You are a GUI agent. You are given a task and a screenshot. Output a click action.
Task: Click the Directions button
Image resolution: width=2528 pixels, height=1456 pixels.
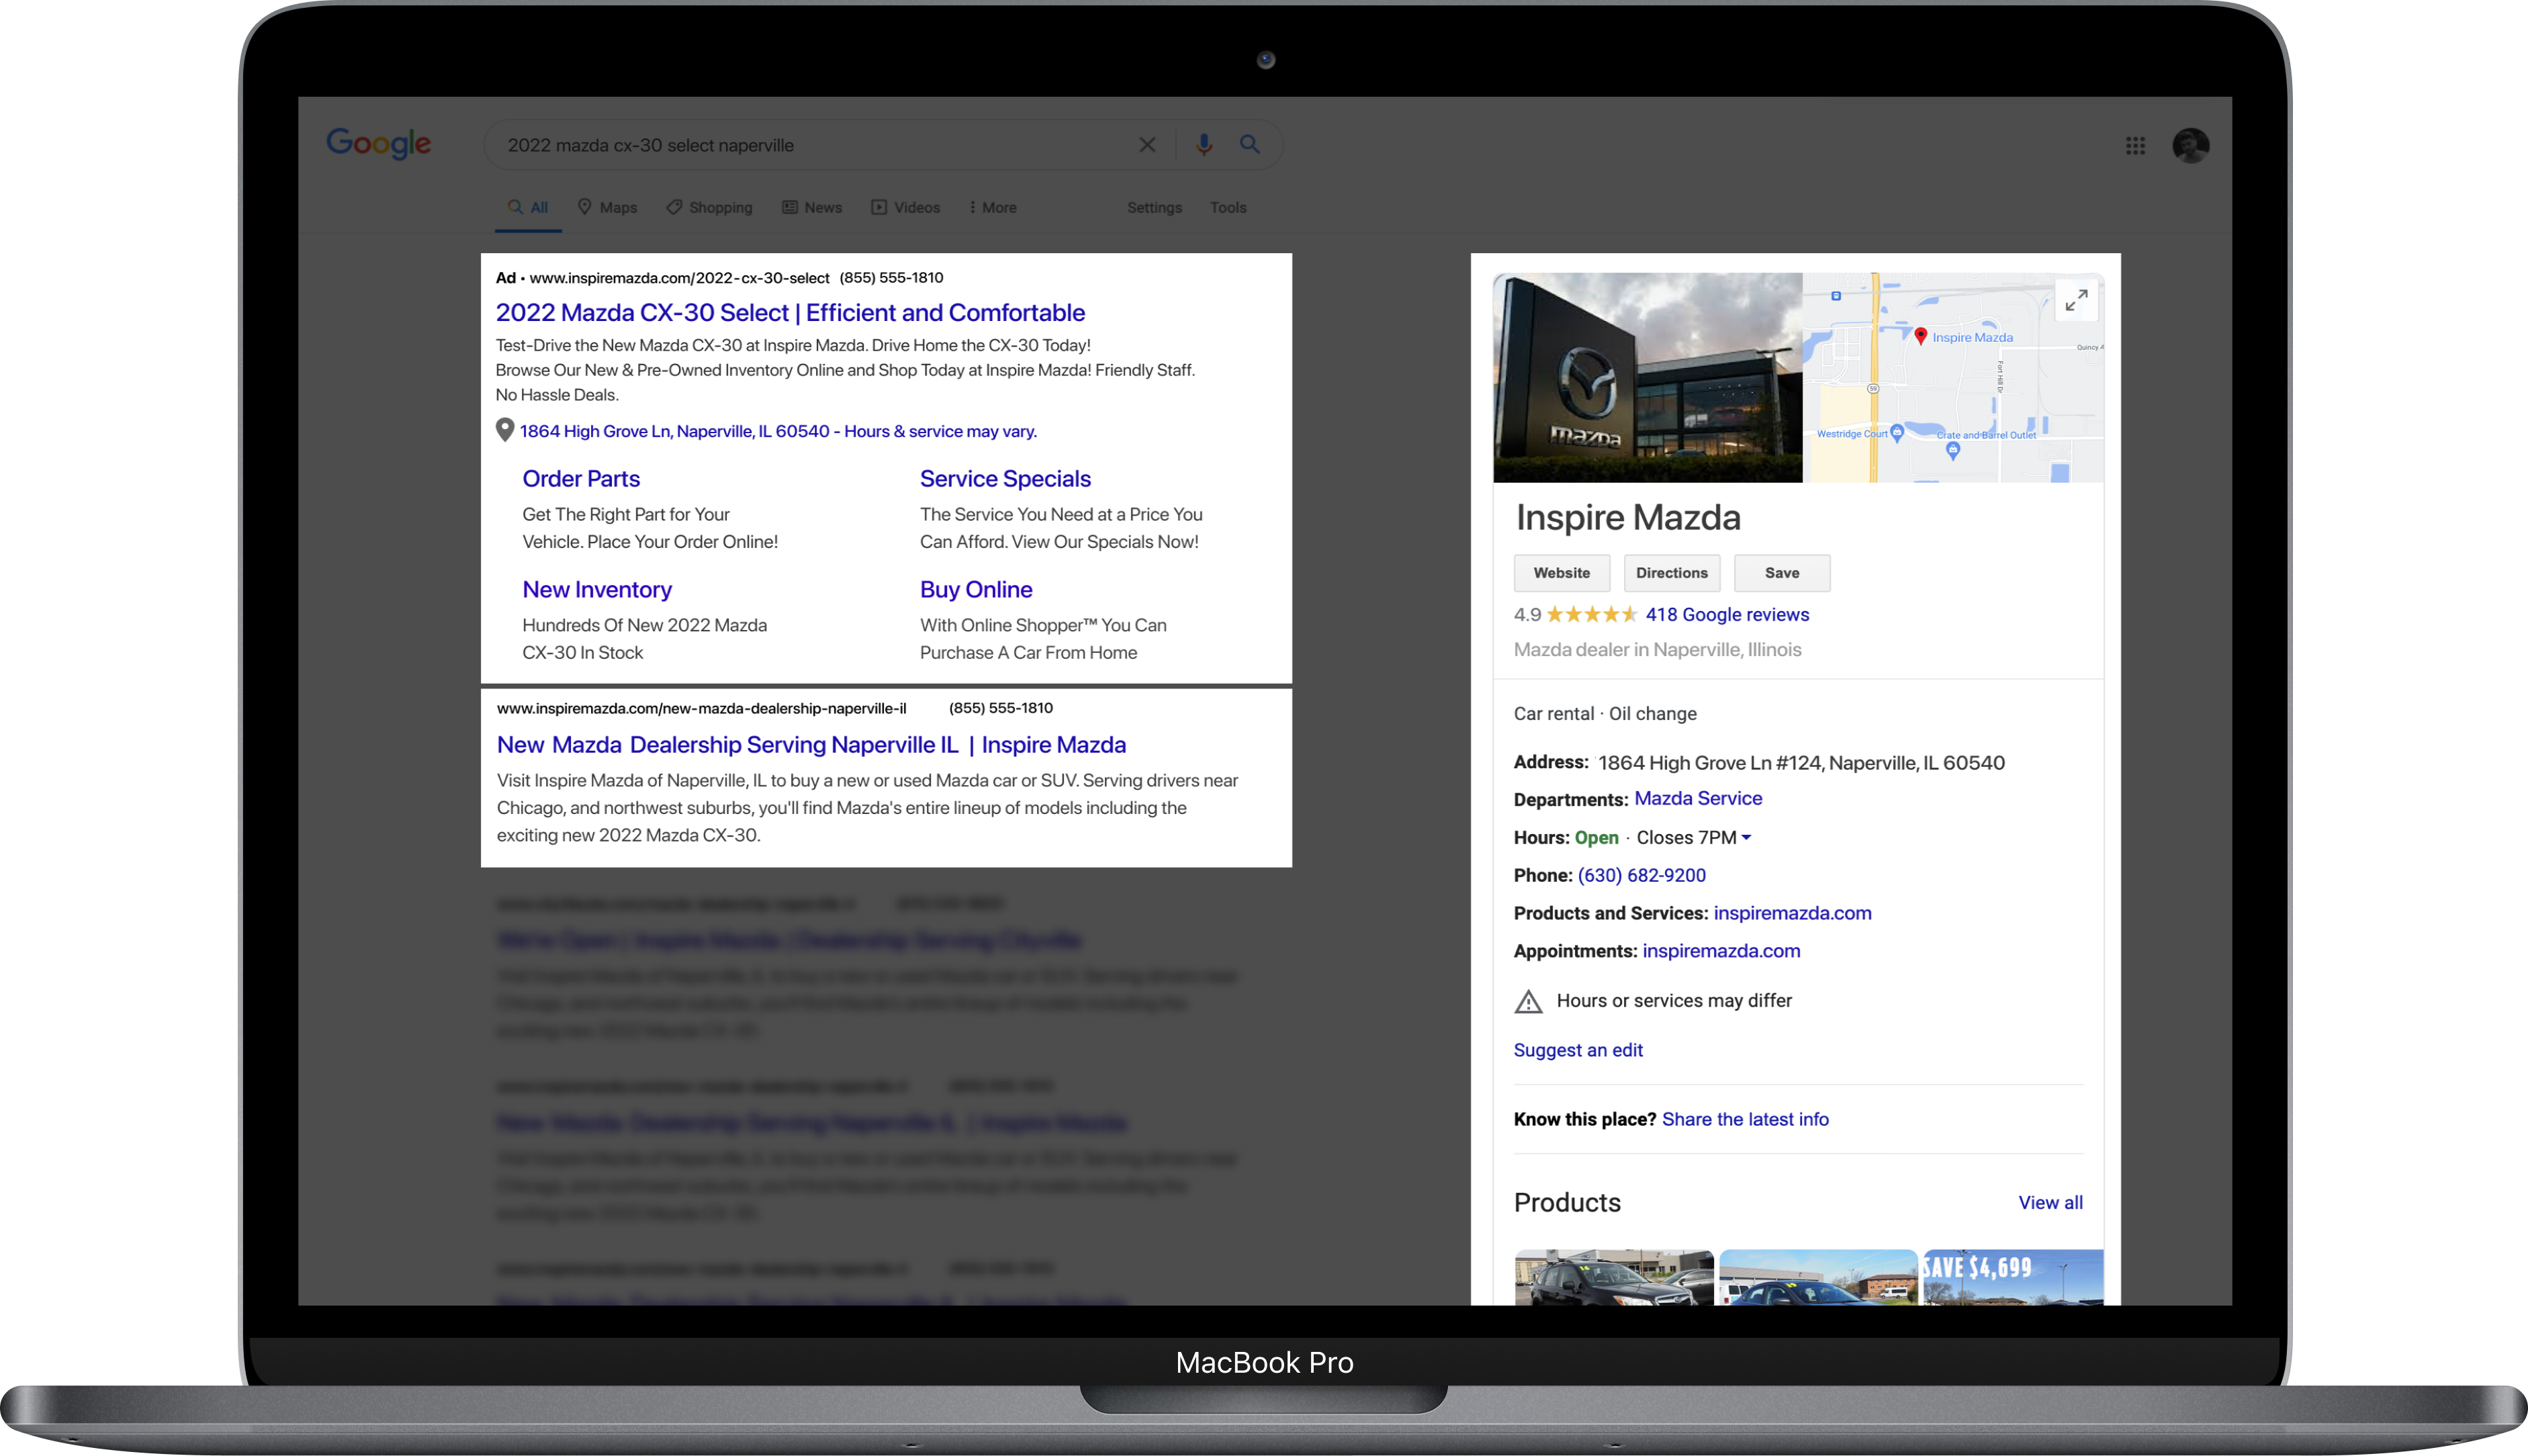[x=1671, y=573]
